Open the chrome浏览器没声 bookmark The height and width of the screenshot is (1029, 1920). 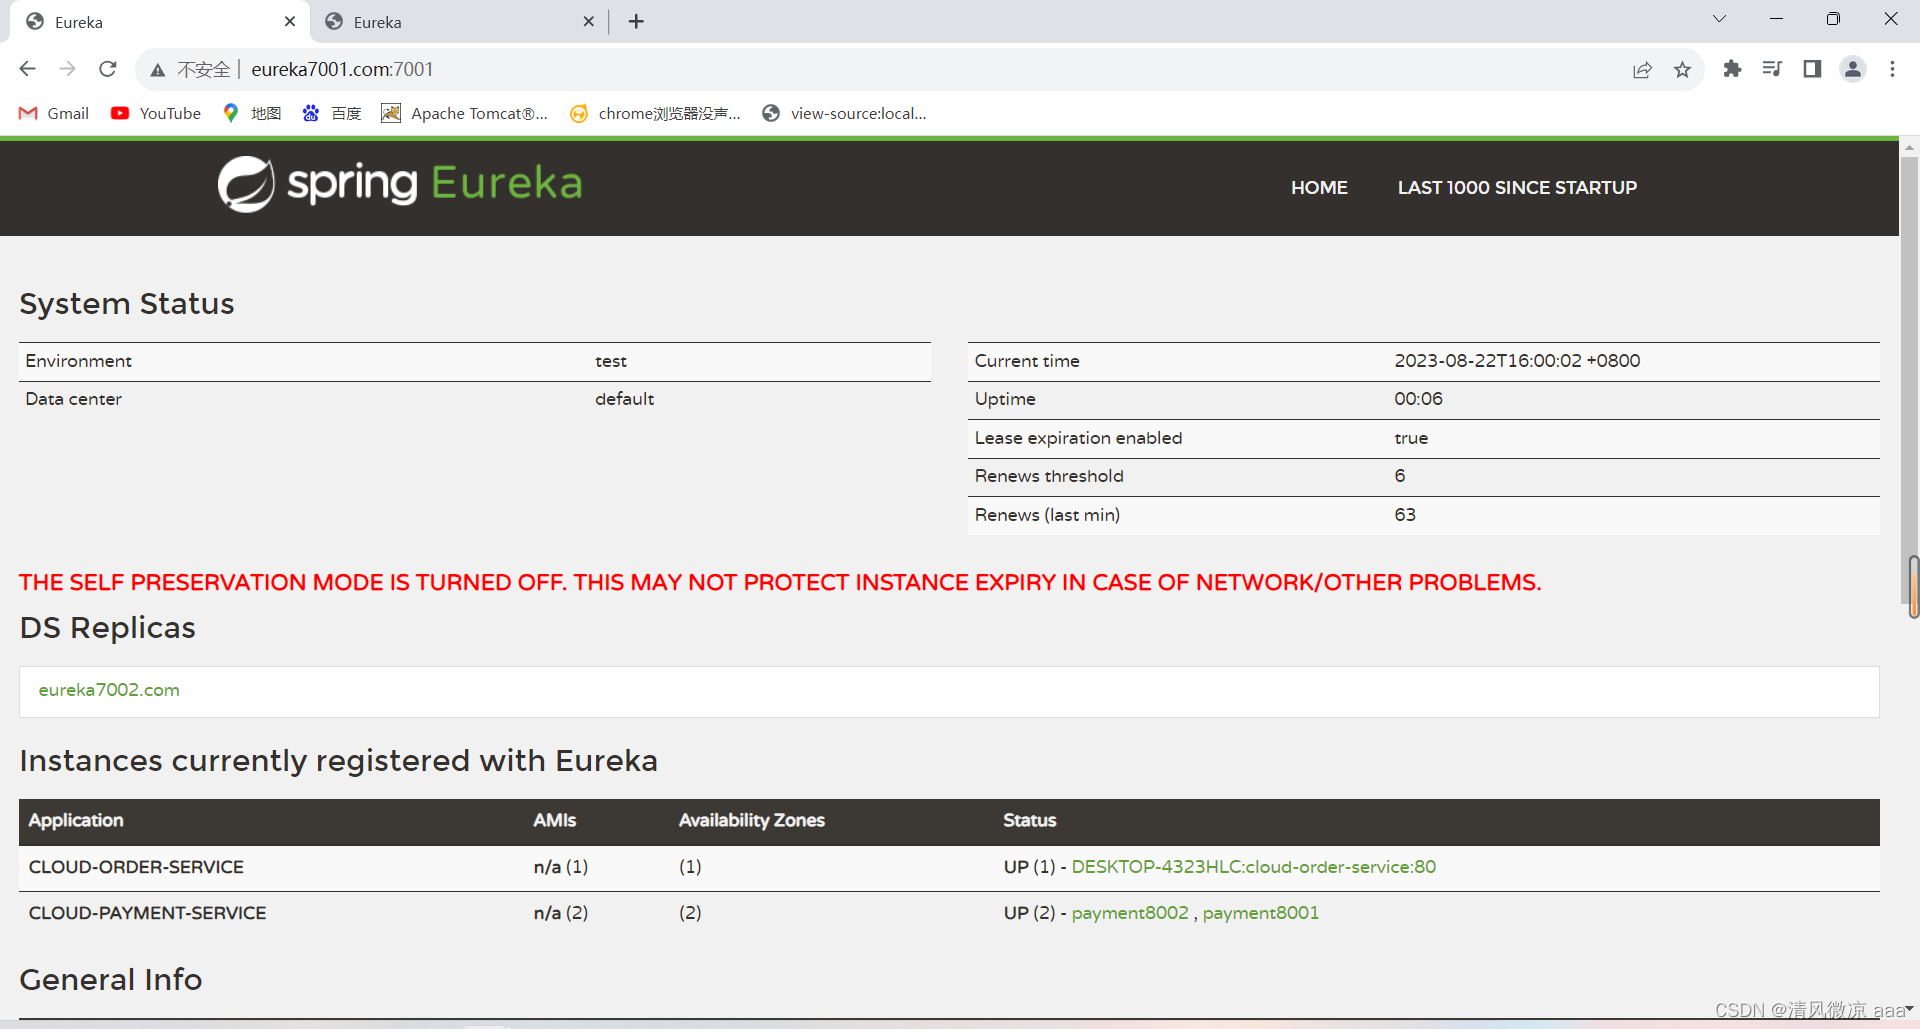655,113
